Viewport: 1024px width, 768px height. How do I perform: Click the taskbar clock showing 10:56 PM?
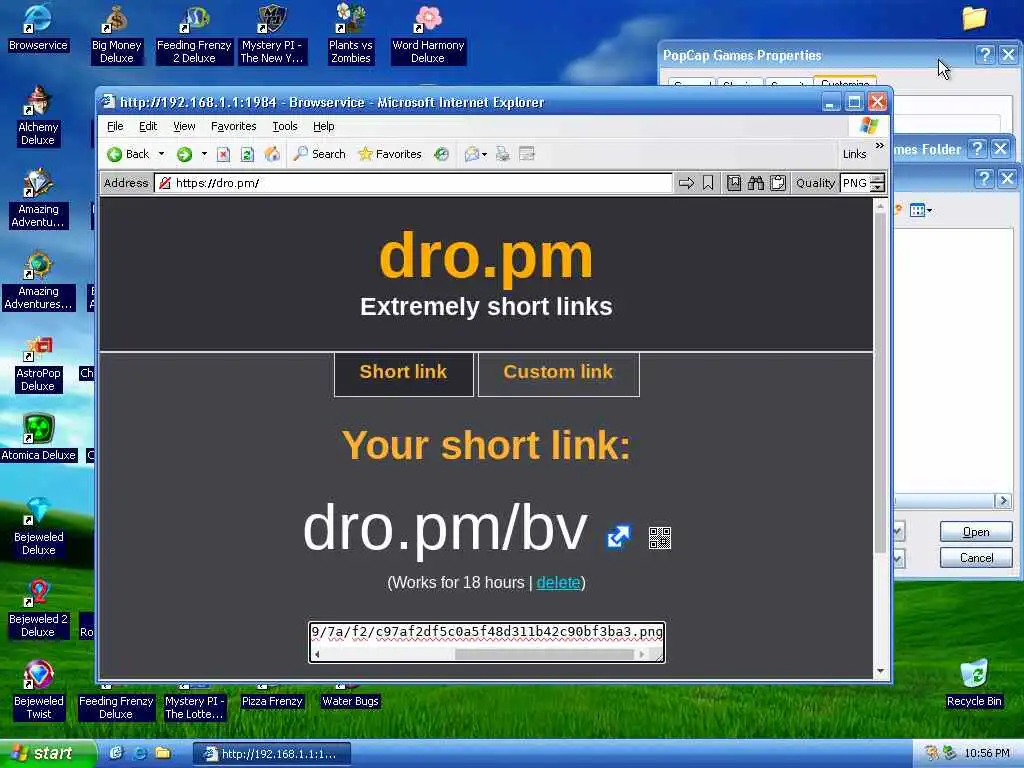(987, 754)
